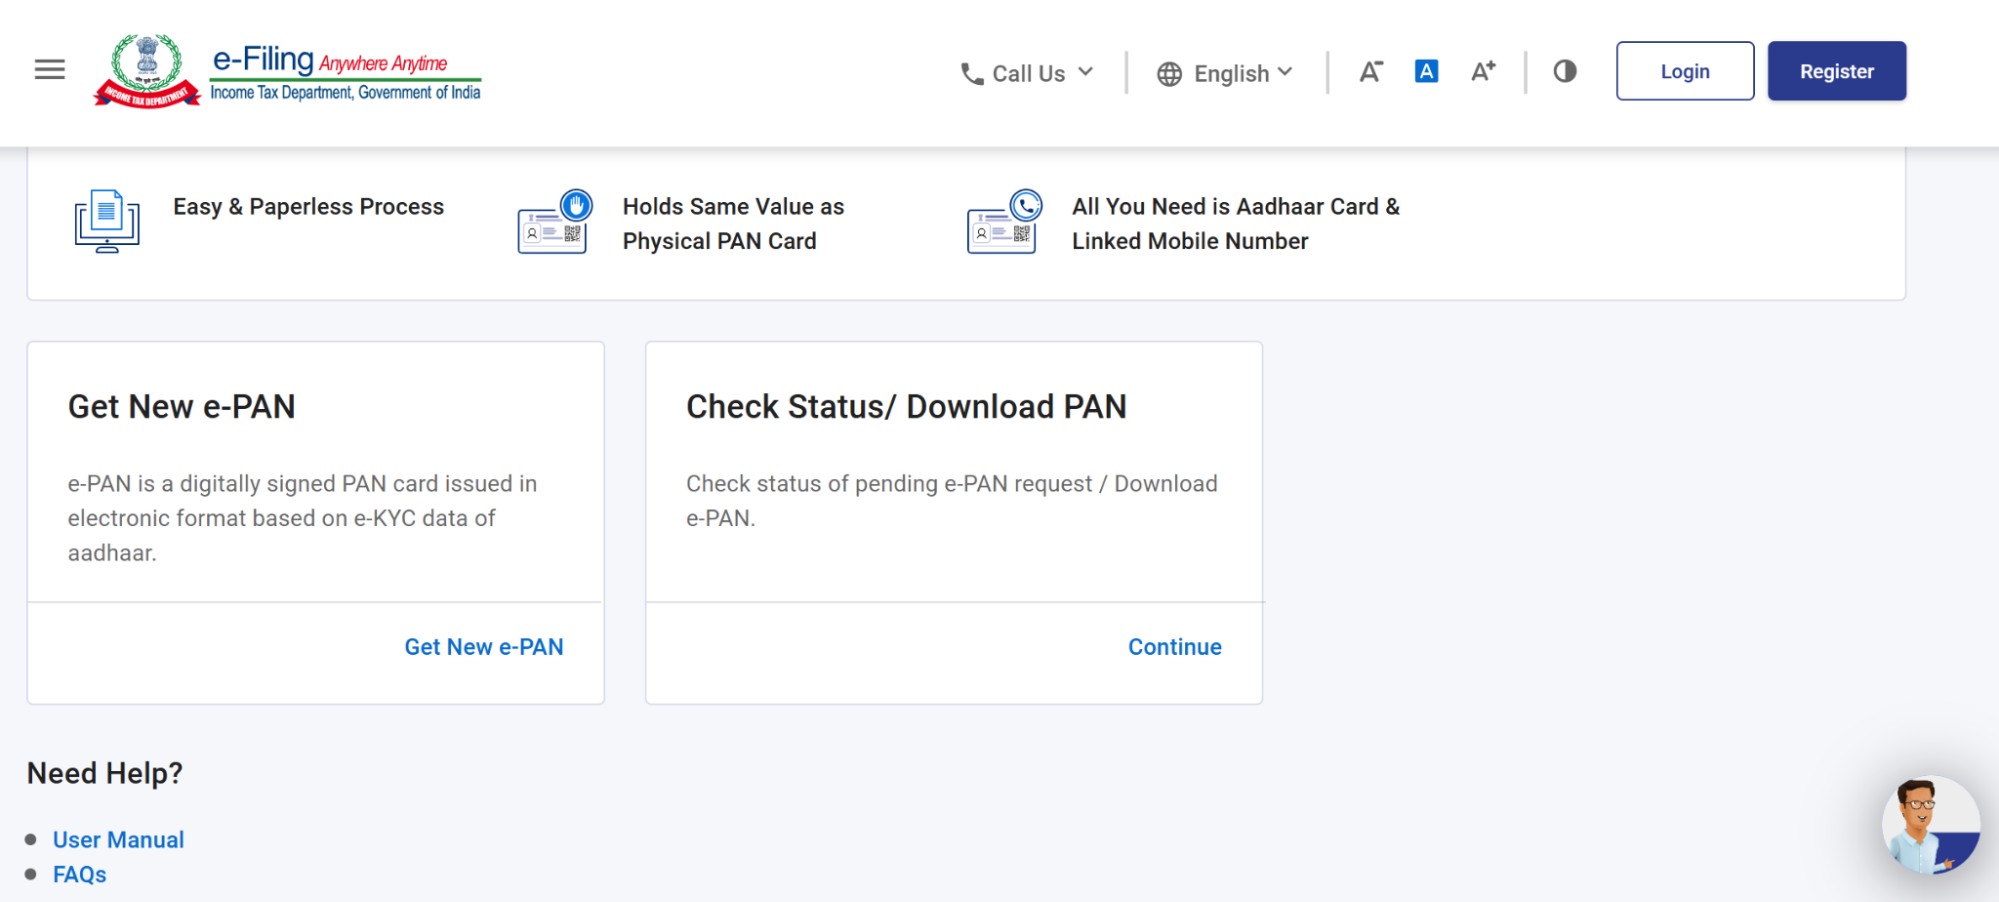Click the 'Check Status/ Download PAN' heading
The height and width of the screenshot is (902, 1999).
click(x=906, y=407)
